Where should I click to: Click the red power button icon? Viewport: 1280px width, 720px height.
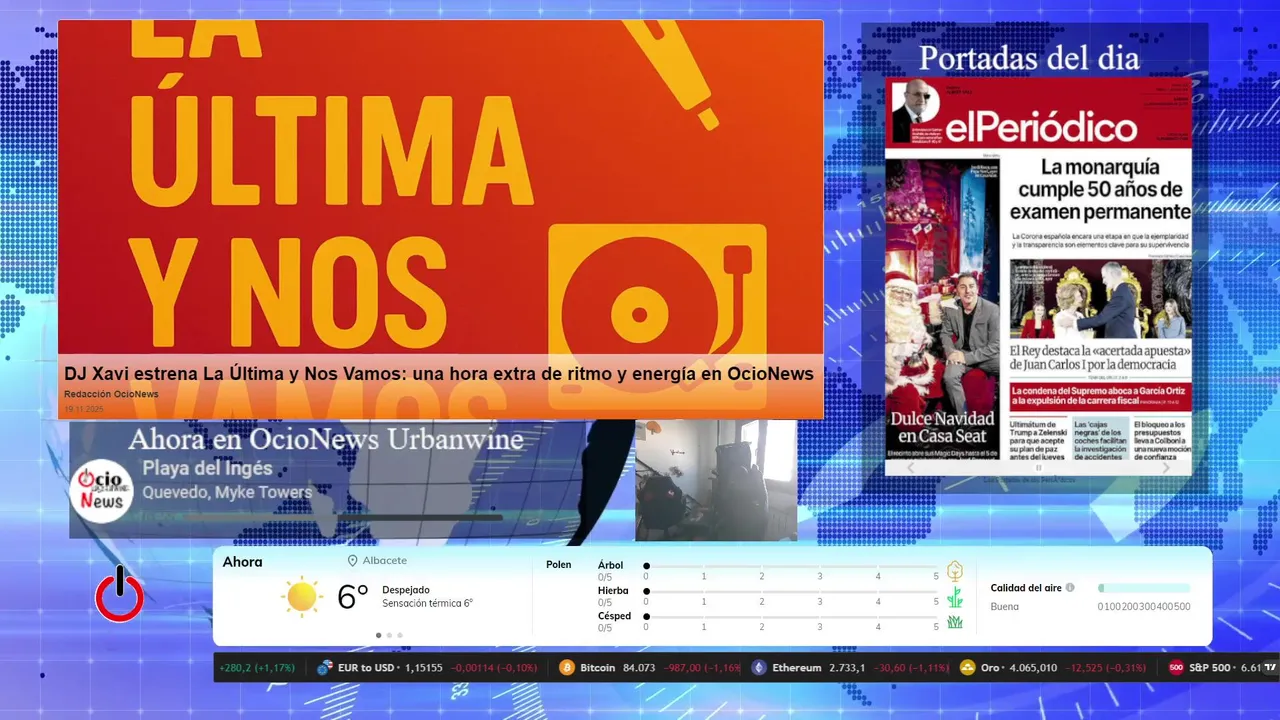pos(119,594)
